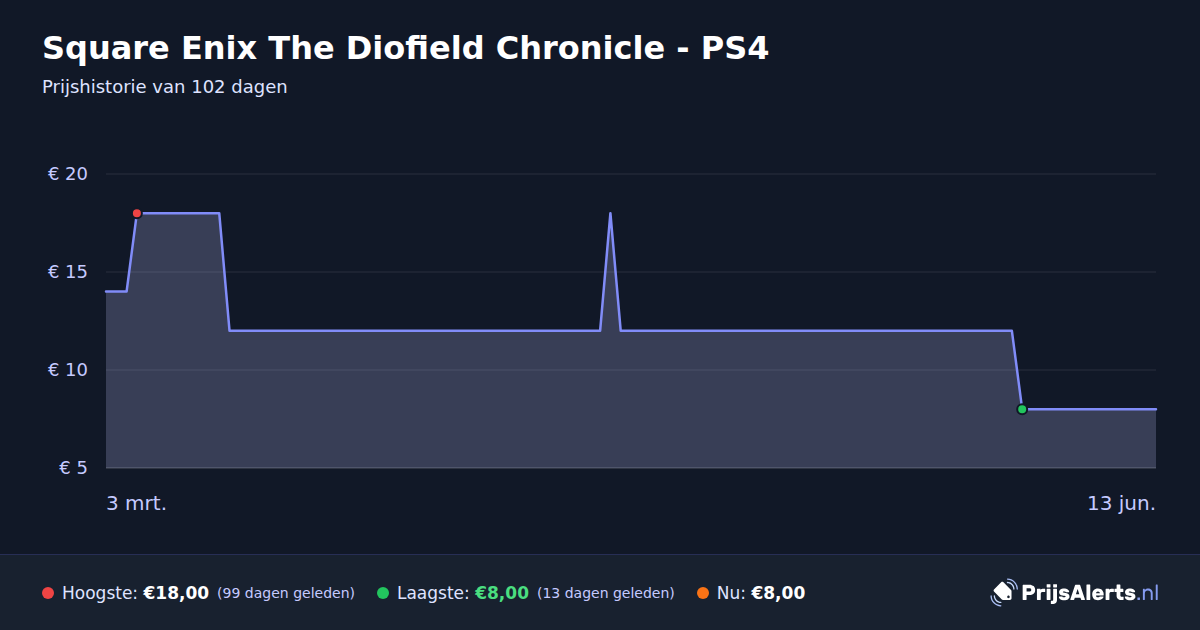1200x630 pixels.
Task: Click the 3 mrt. start date label
Action: pos(137,503)
